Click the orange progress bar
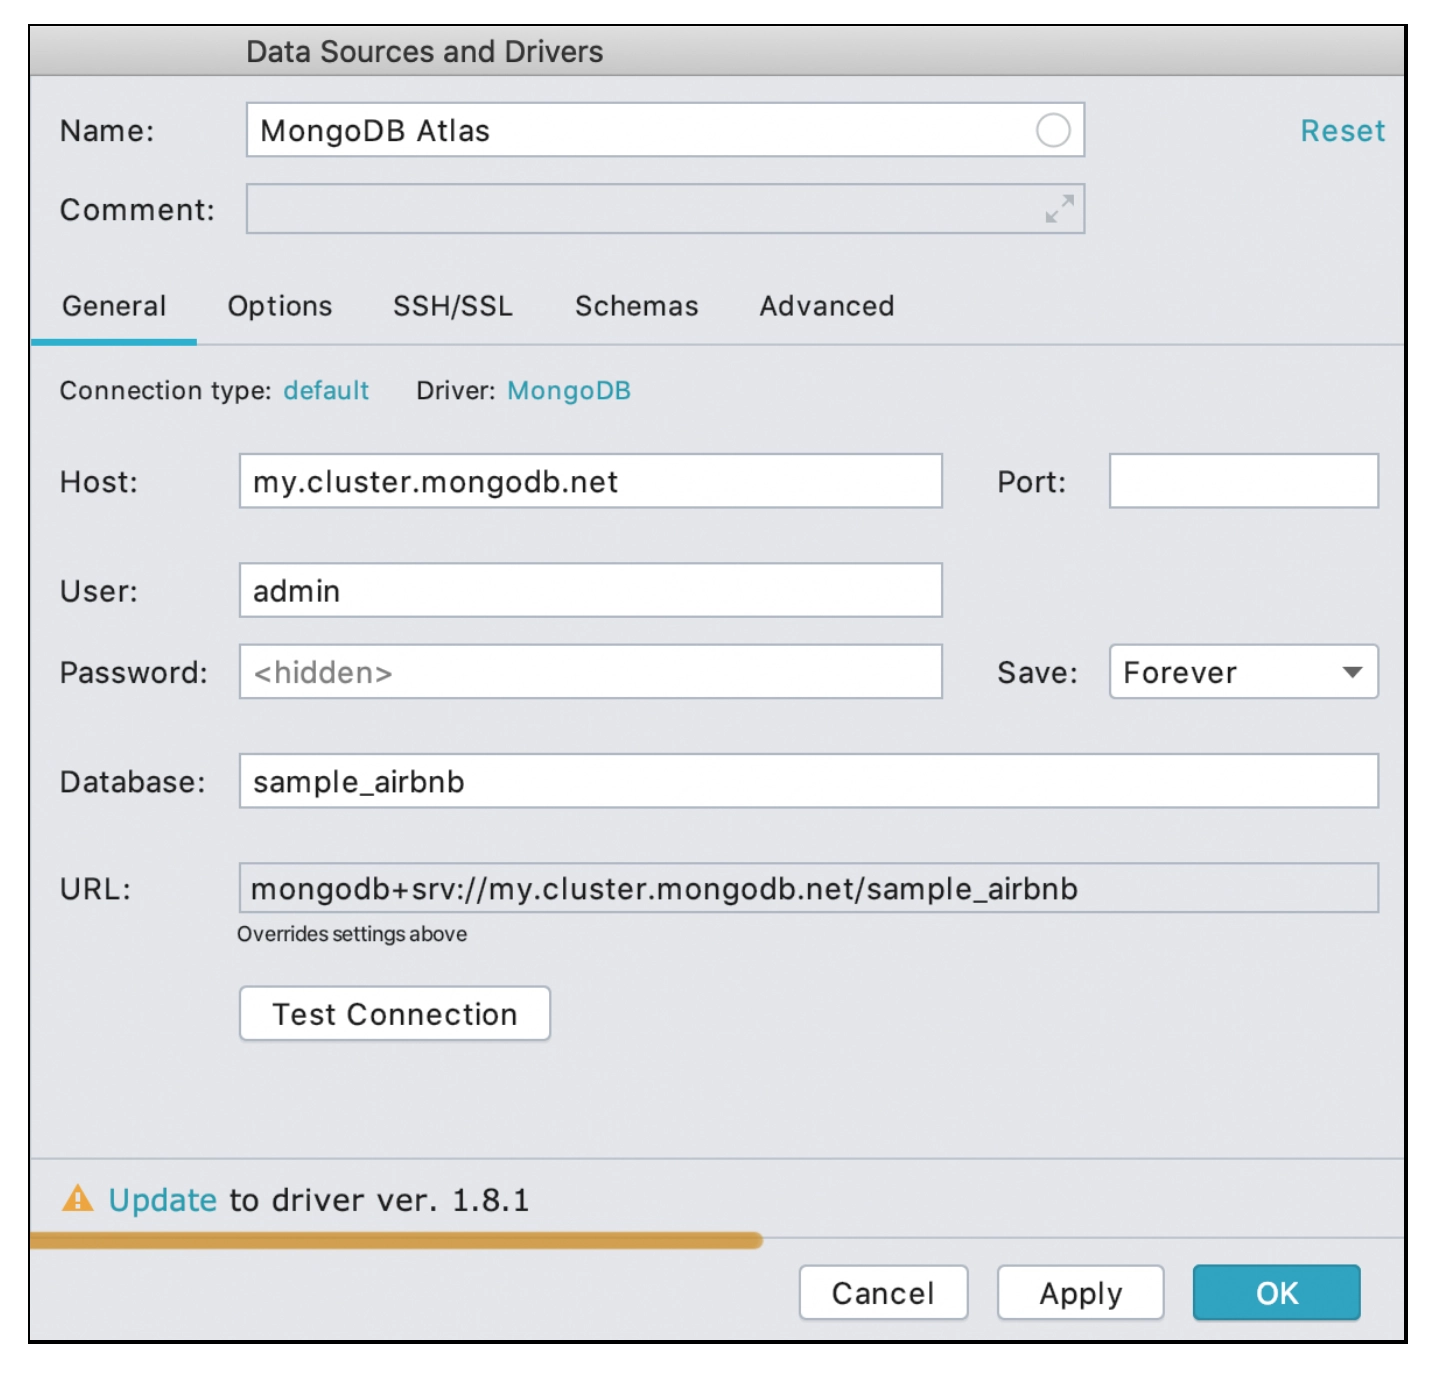The width and height of the screenshot is (1438, 1374). [396, 1241]
